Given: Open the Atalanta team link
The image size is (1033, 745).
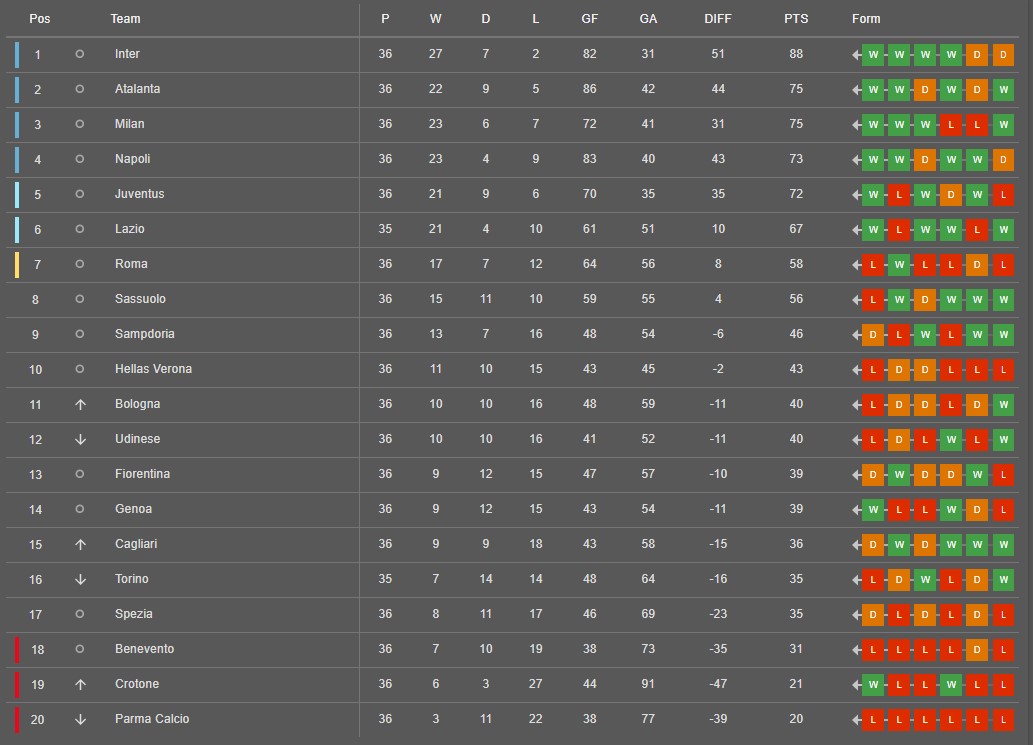Looking at the screenshot, I should pos(138,89).
